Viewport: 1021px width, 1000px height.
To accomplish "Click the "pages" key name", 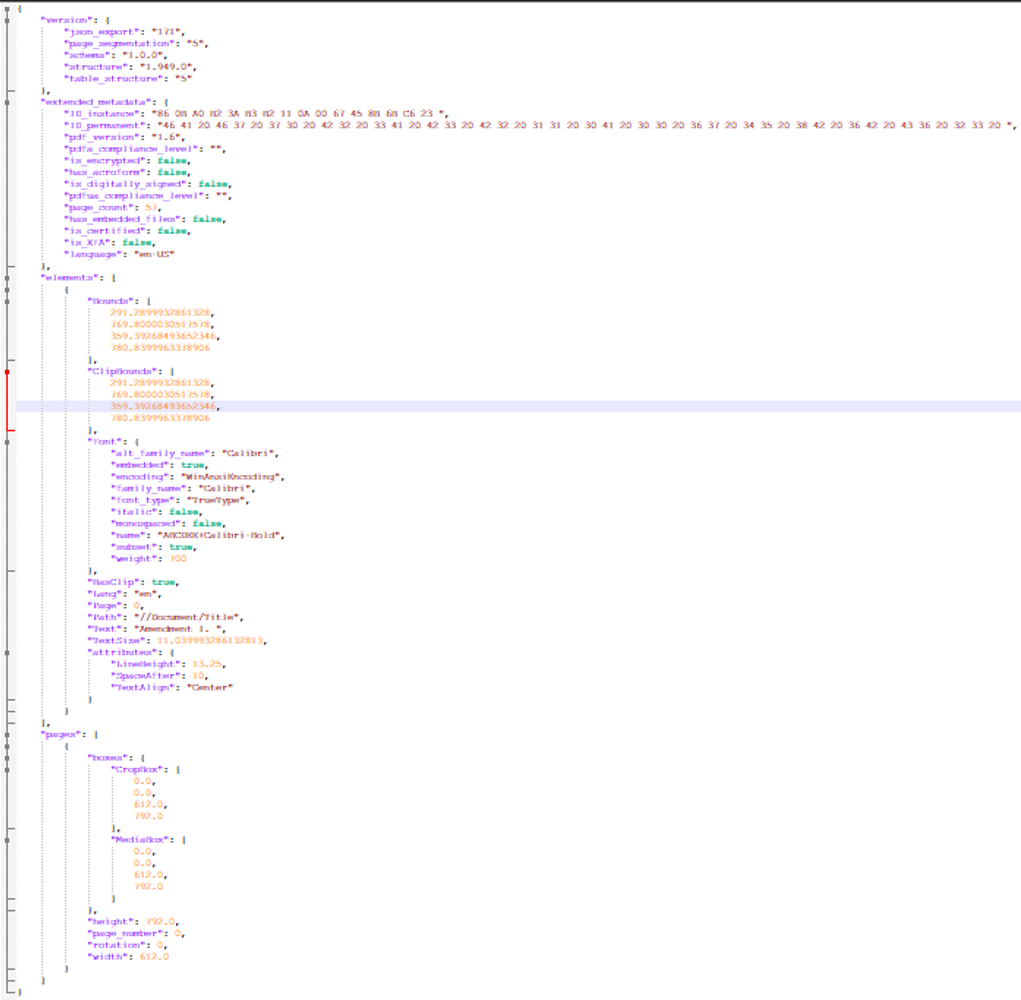I will pos(63,735).
